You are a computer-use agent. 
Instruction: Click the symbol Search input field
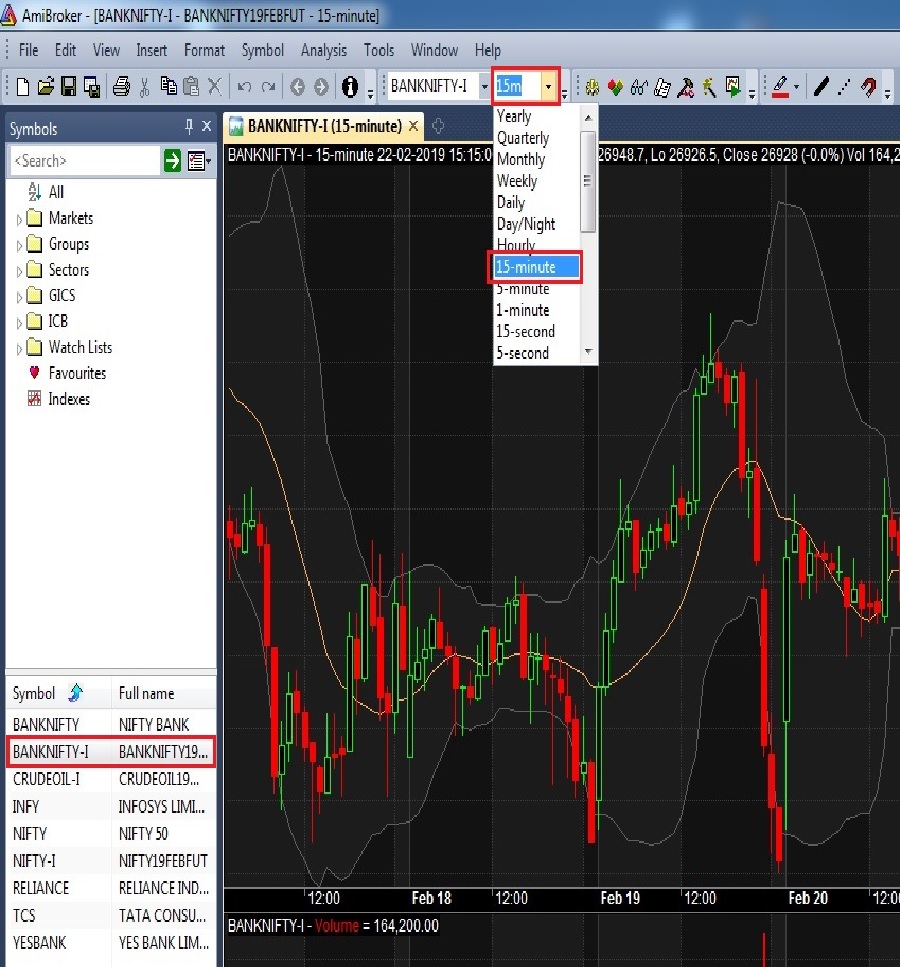pyautogui.click(x=85, y=161)
